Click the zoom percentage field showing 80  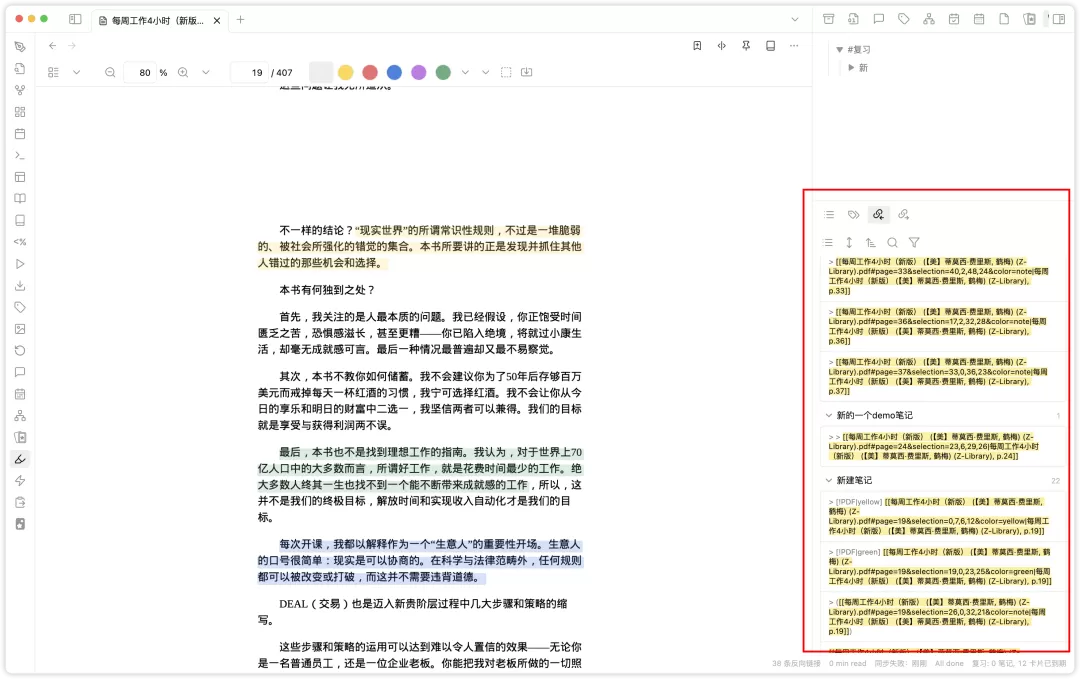(141, 72)
